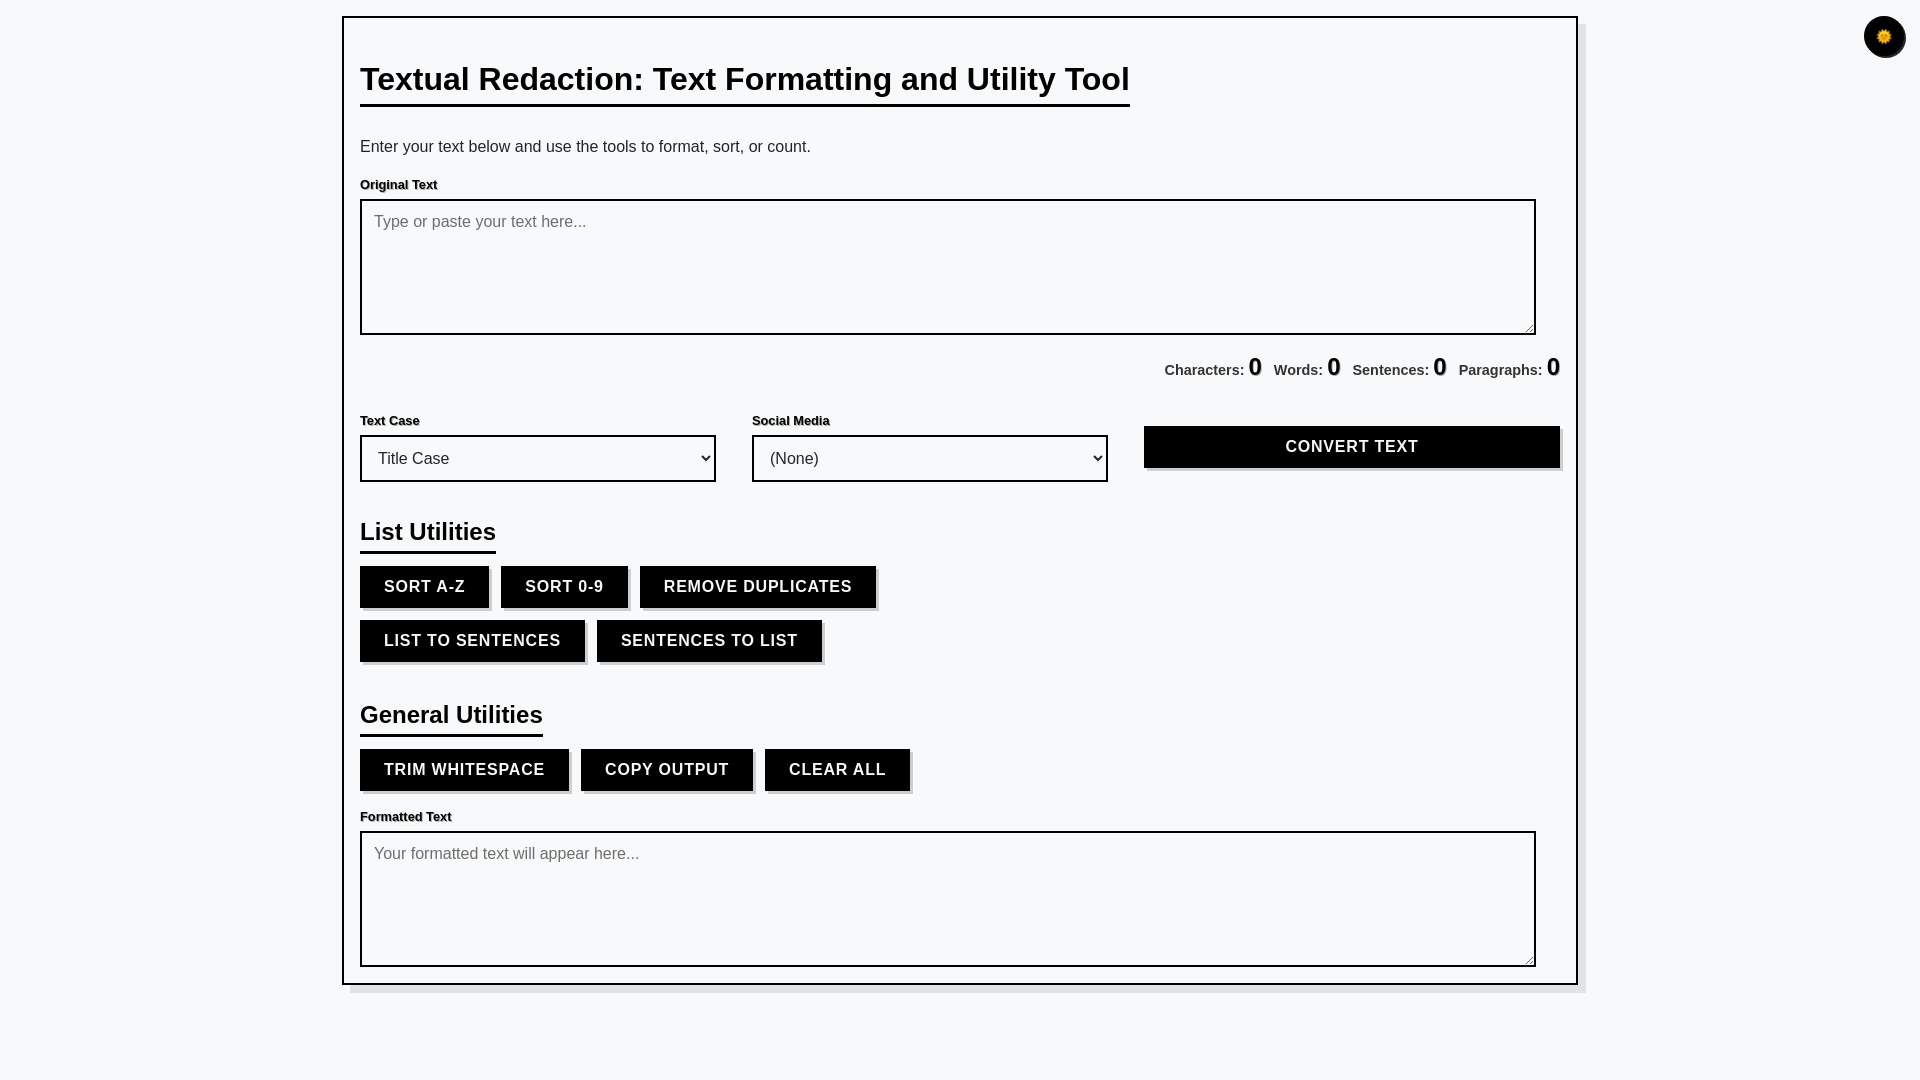This screenshot has width=1920, height=1080.
Task: Open the Social Media dropdown
Action: coord(929,458)
